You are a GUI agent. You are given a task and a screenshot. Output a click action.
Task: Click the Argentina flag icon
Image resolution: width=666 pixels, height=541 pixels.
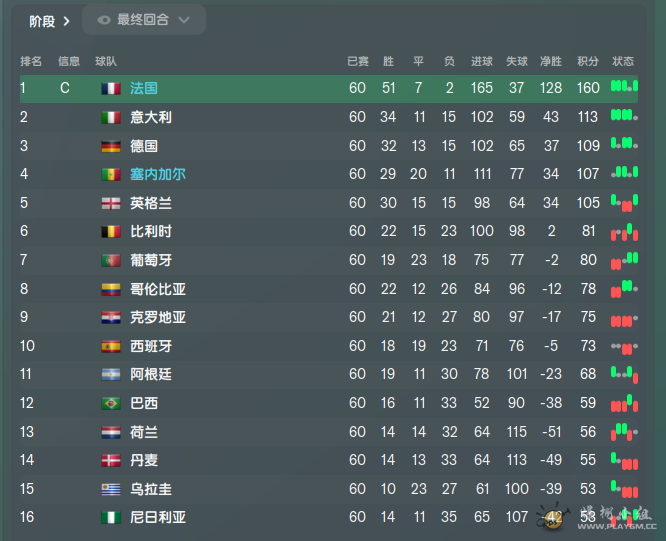111,374
